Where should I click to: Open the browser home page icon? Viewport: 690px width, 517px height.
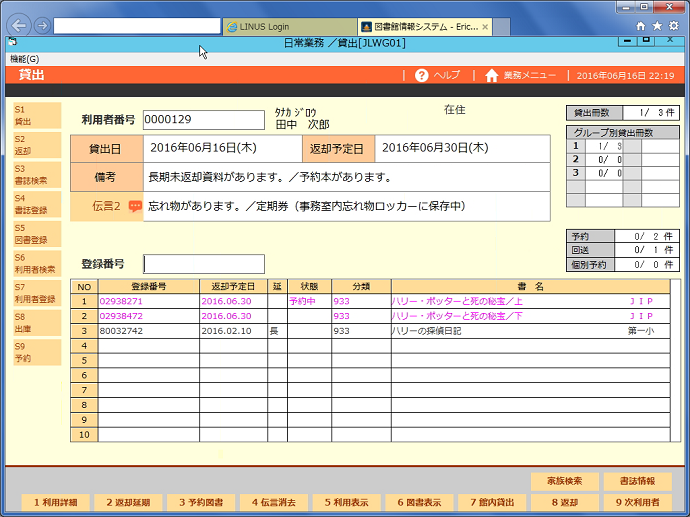(641, 26)
